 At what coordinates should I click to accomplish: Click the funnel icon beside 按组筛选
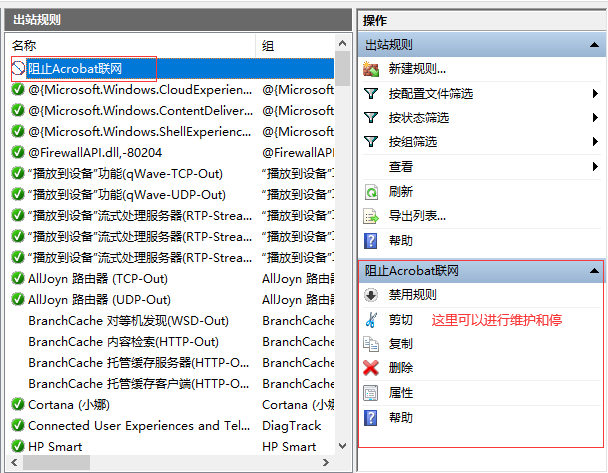[371, 142]
